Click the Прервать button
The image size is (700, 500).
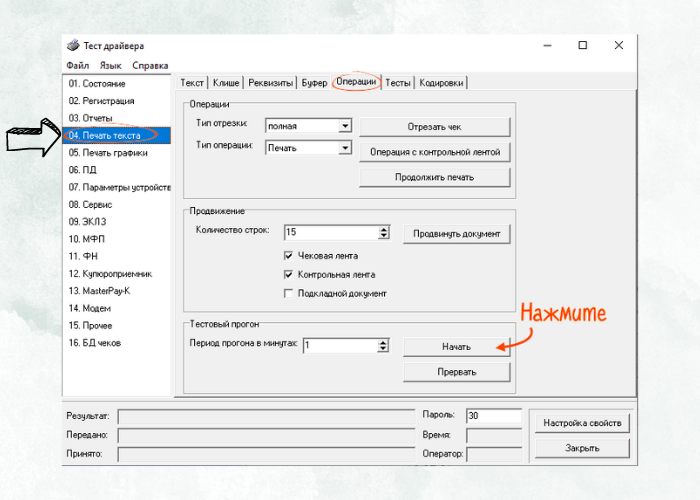[456, 372]
